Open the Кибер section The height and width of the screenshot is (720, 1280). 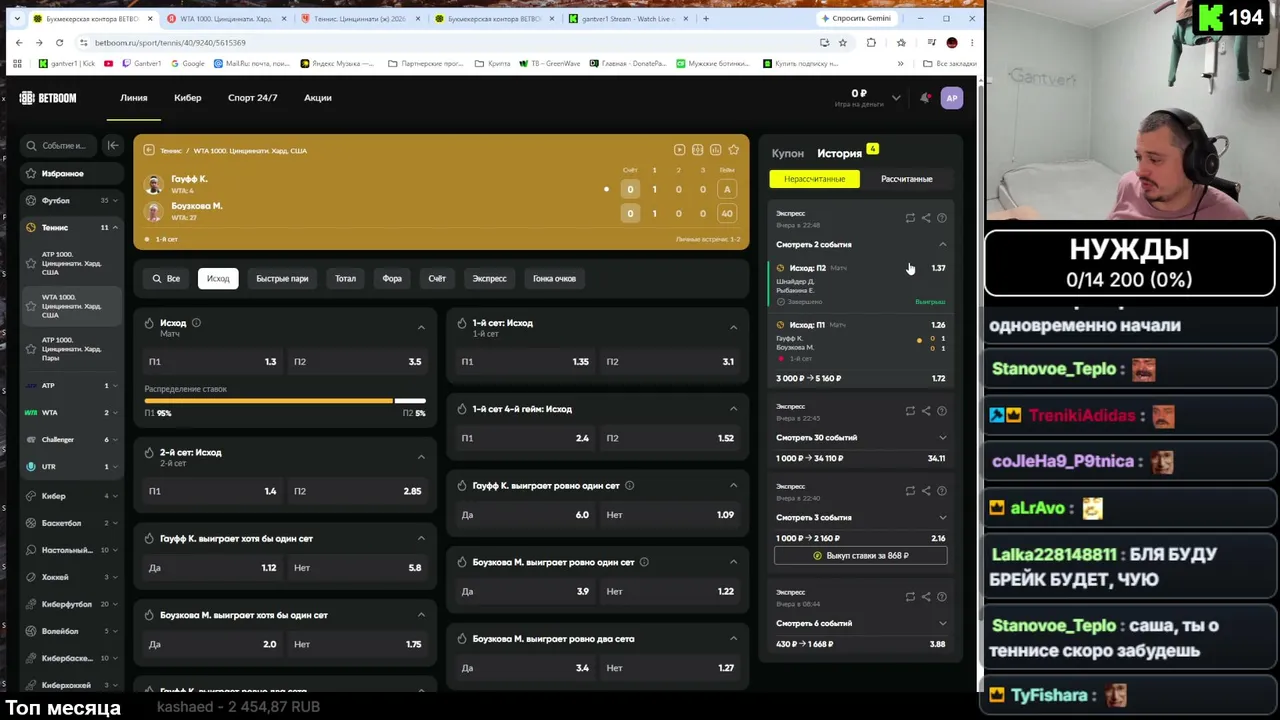click(188, 98)
